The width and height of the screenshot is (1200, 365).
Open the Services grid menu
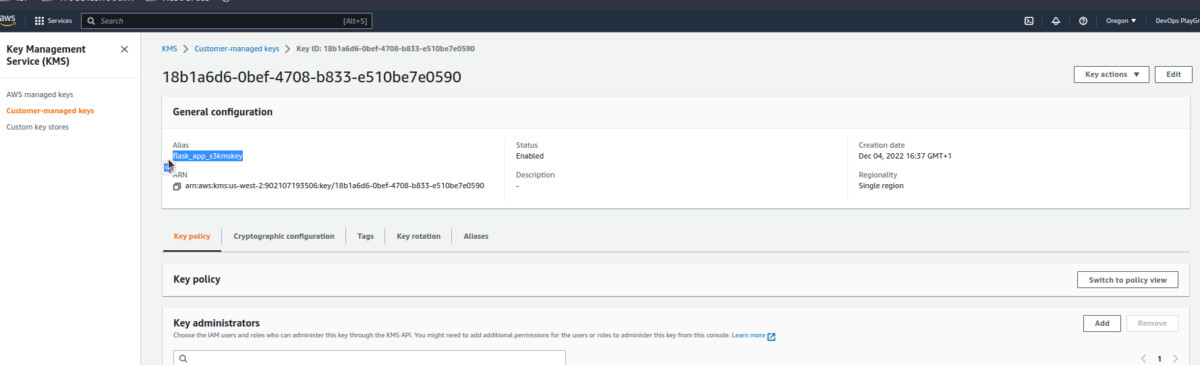point(53,20)
